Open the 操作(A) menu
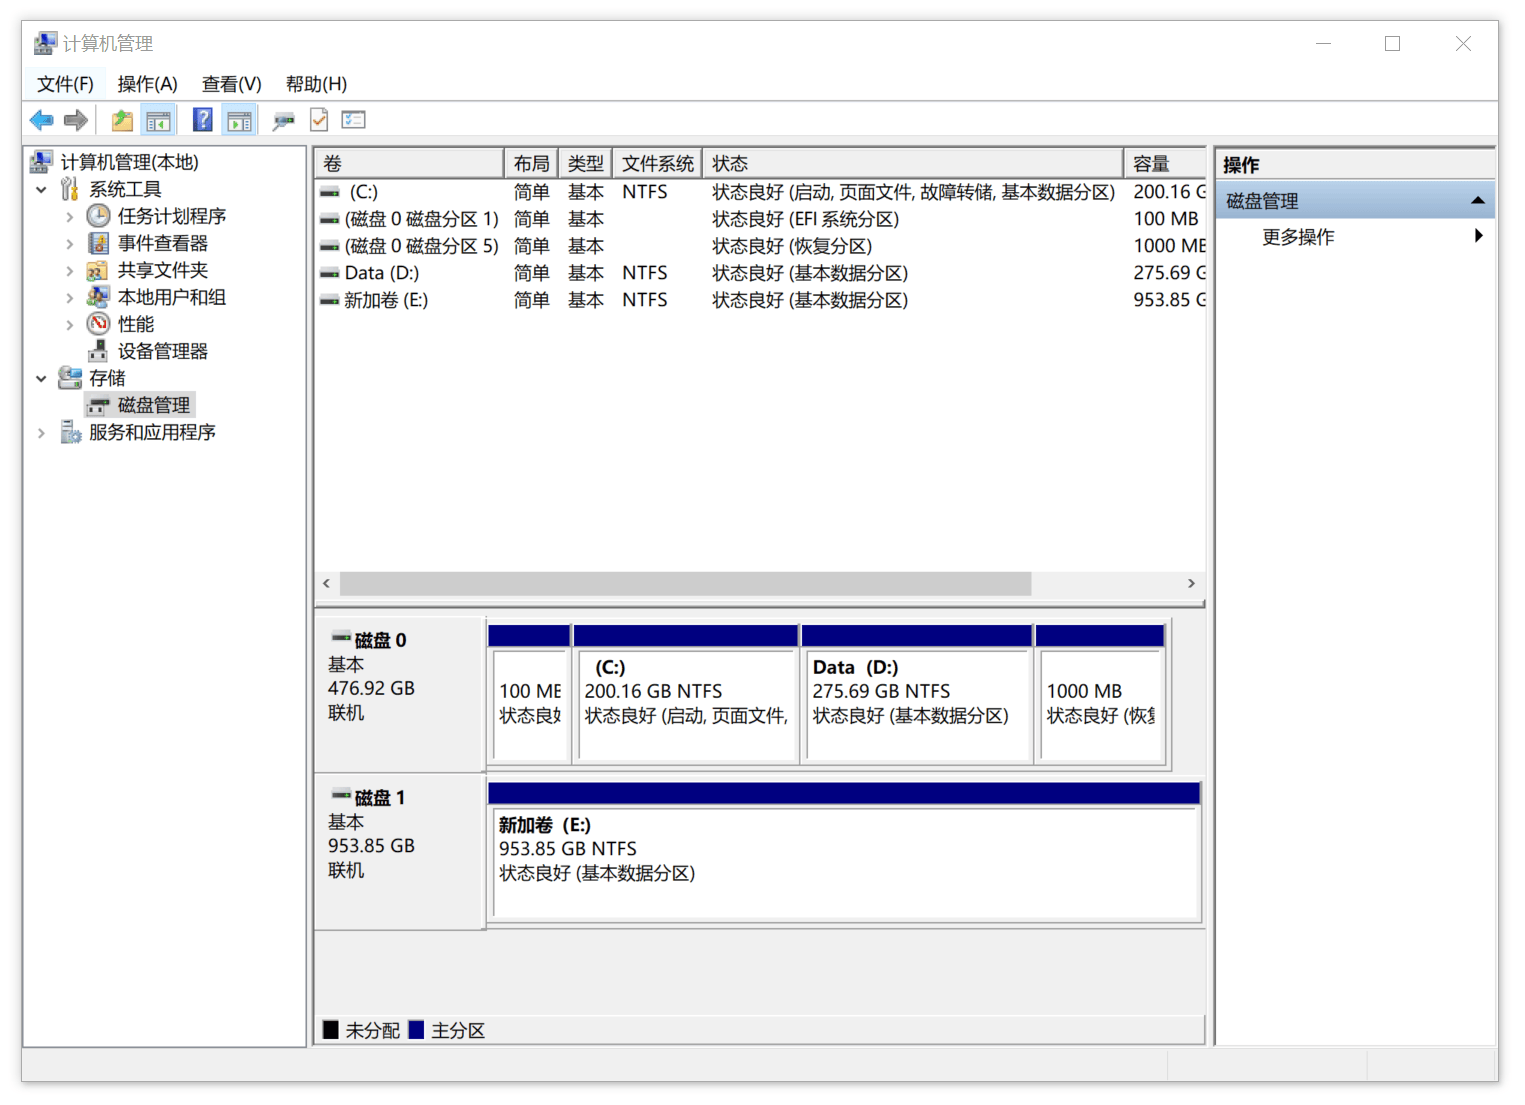The width and height of the screenshot is (1525, 1105). click(x=147, y=84)
